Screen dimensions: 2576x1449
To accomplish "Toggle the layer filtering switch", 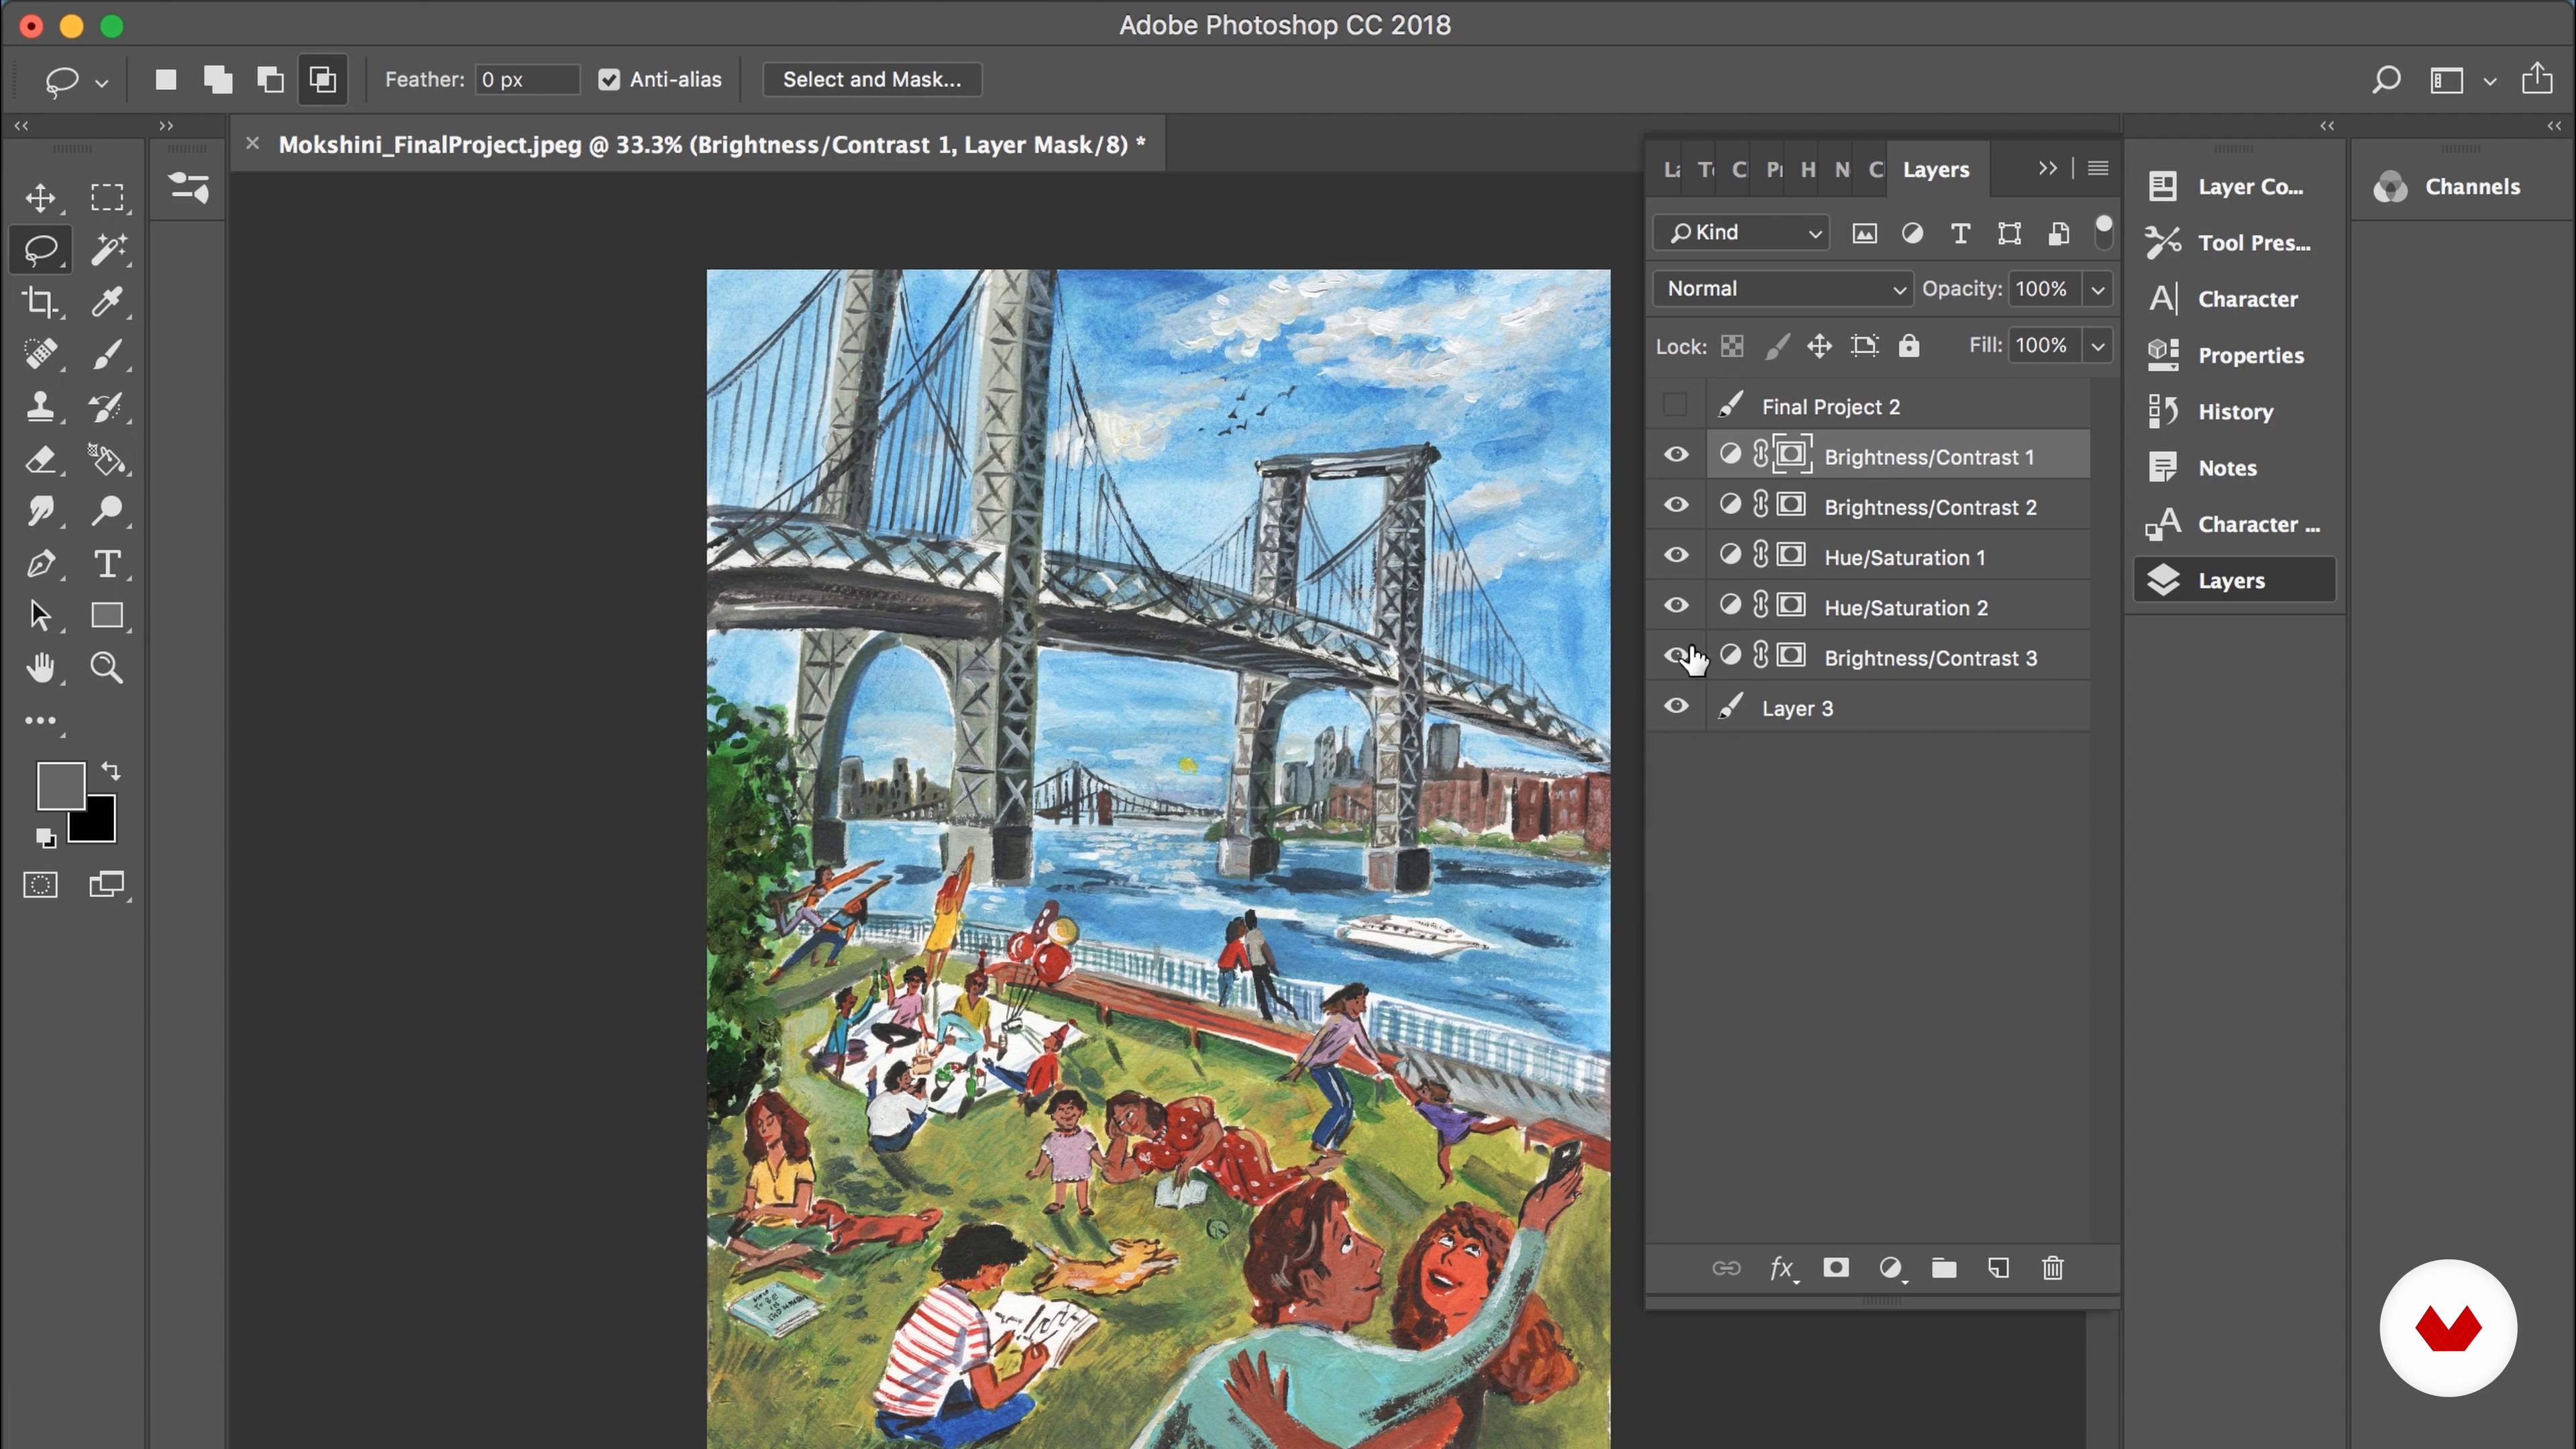I will click(x=2103, y=232).
